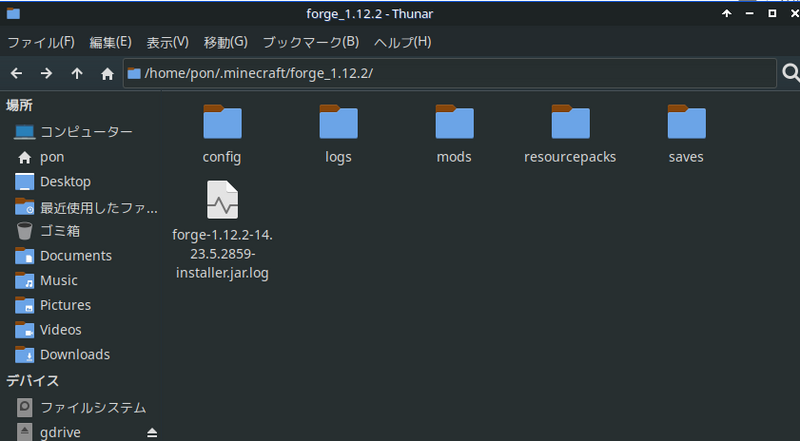Viewport: 800px width, 441px height.
Task: Open the 編集(E) menu
Action: [x=110, y=42]
